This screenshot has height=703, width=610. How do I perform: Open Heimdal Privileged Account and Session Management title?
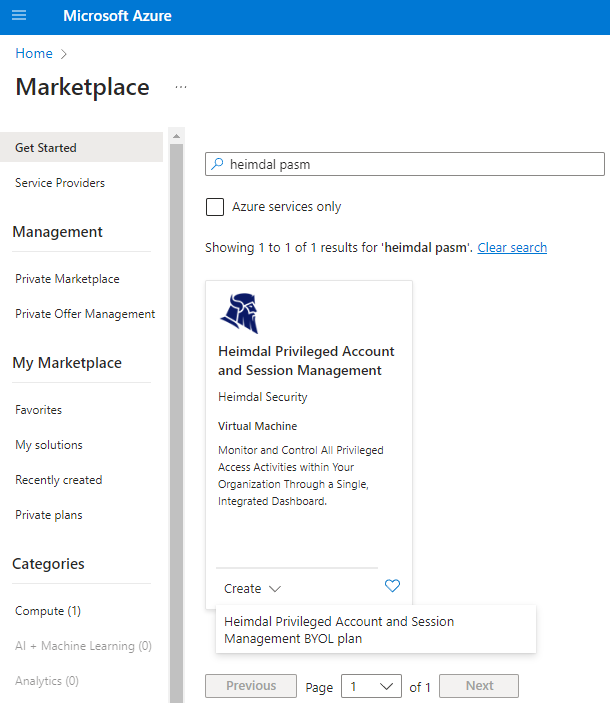pos(306,361)
